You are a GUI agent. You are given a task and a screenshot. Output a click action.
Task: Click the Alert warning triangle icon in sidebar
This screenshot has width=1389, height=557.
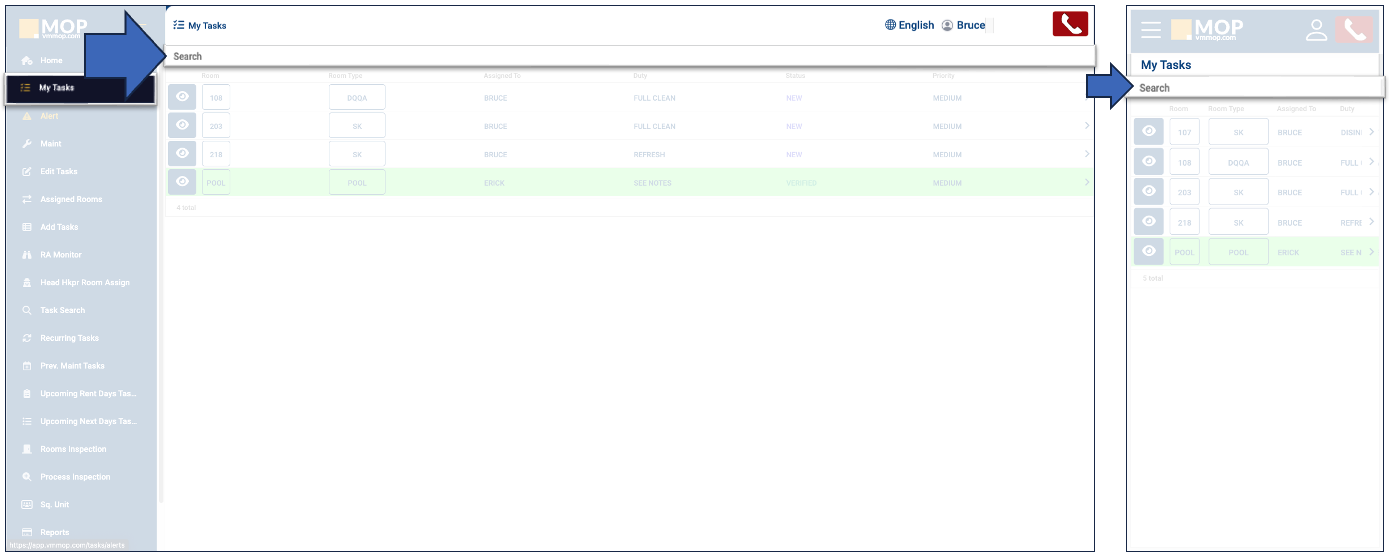pos(27,116)
